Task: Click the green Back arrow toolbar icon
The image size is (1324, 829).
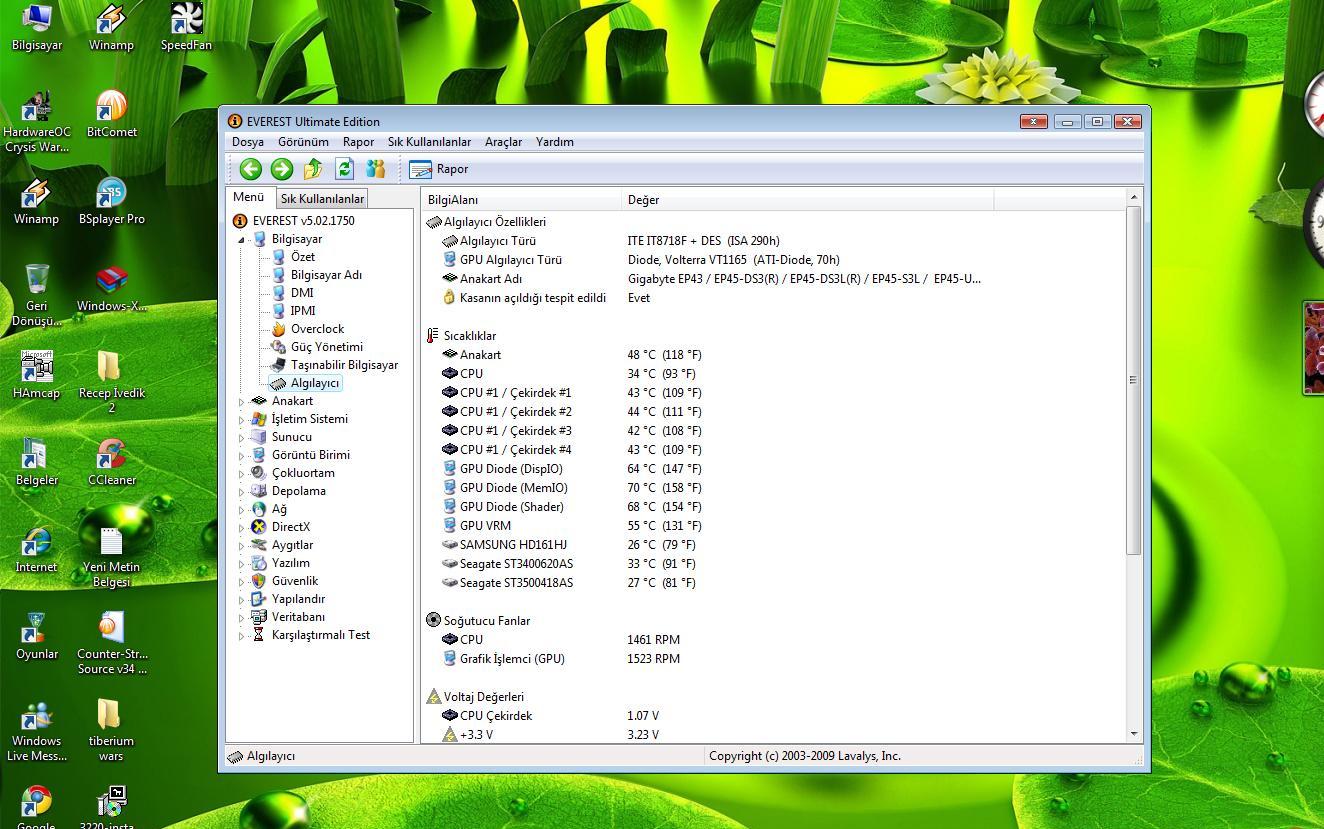Action: 250,169
